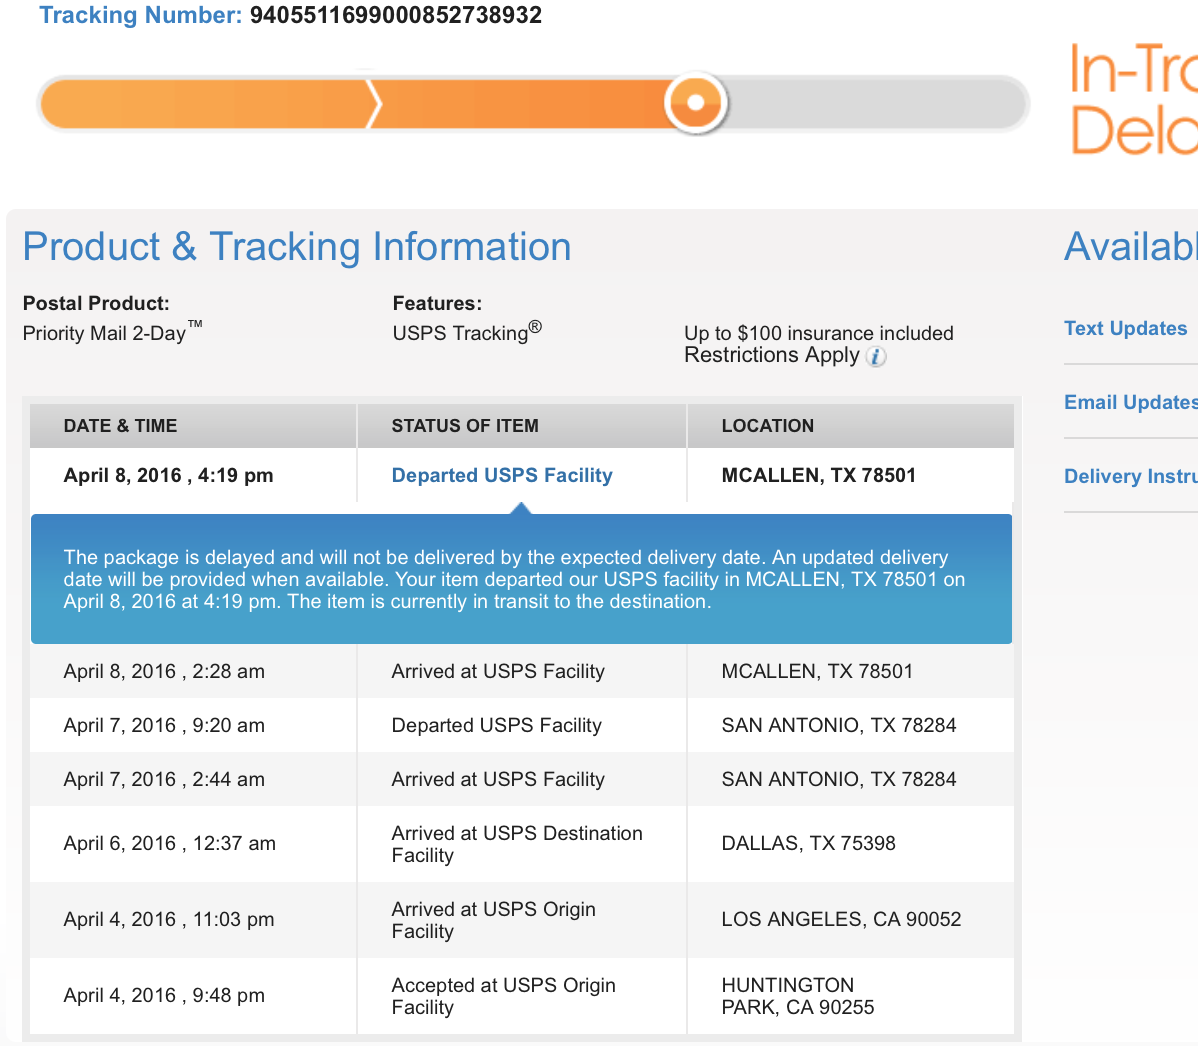The width and height of the screenshot is (1198, 1046).
Task: Click the blue delayed package notification banner
Action: [x=522, y=579]
